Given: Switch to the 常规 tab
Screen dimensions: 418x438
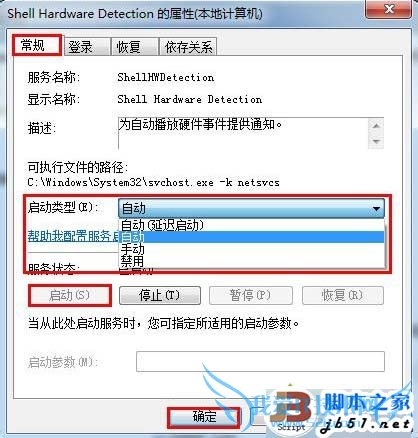Looking at the screenshot, I should coord(37,45).
